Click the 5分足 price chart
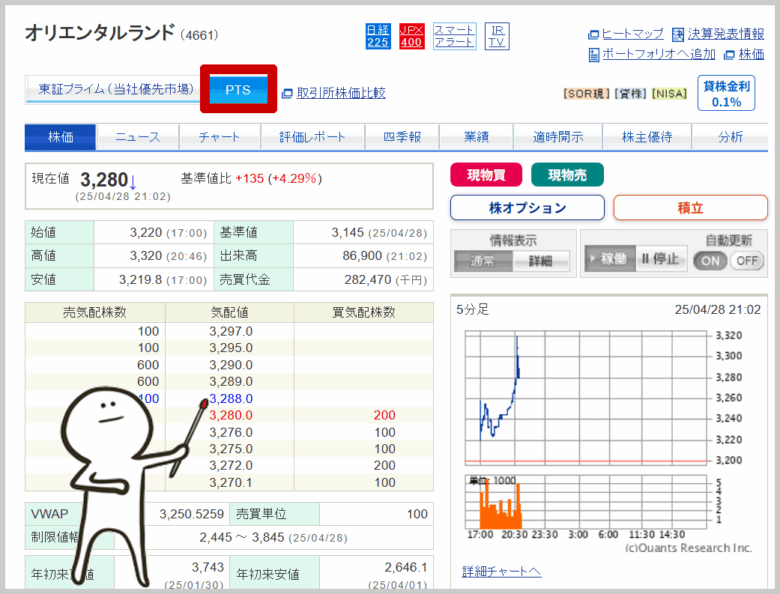Viewport: 780px width, 594px height. coord(586,397)
